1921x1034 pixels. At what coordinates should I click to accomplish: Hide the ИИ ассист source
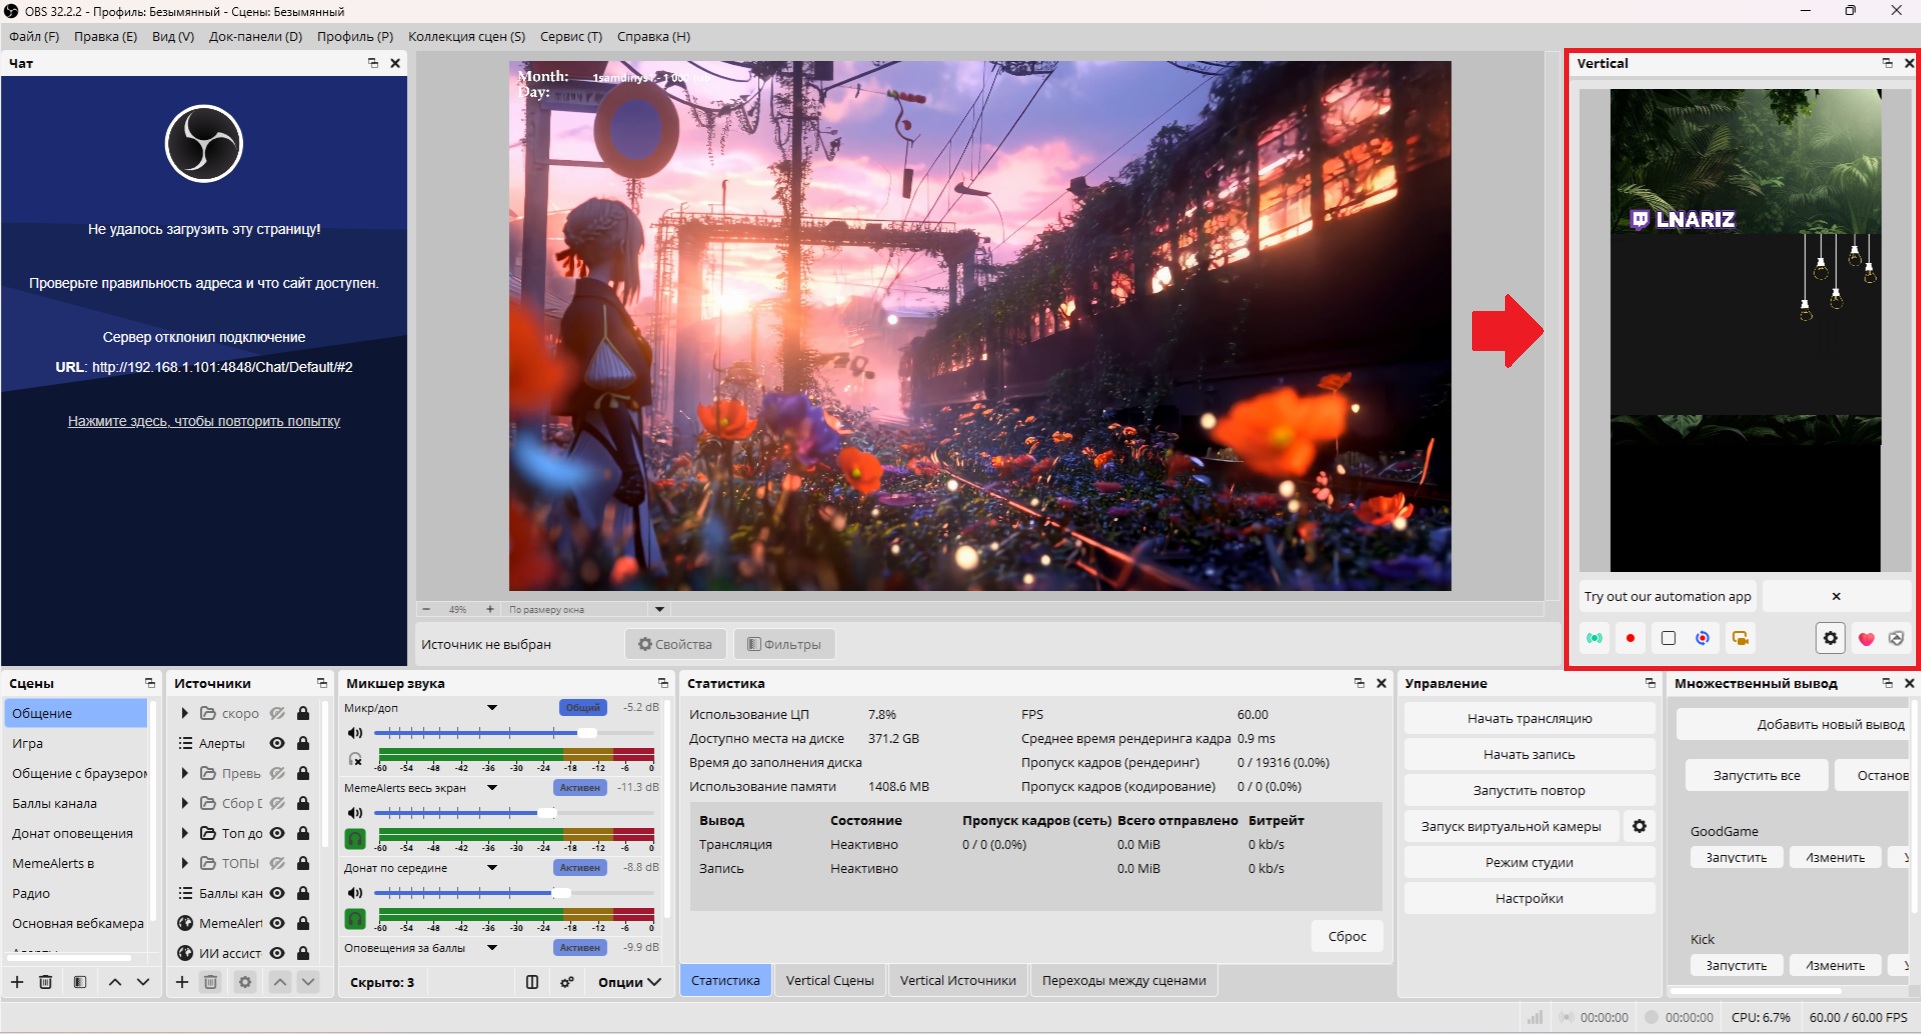click(x=277, y=953)
